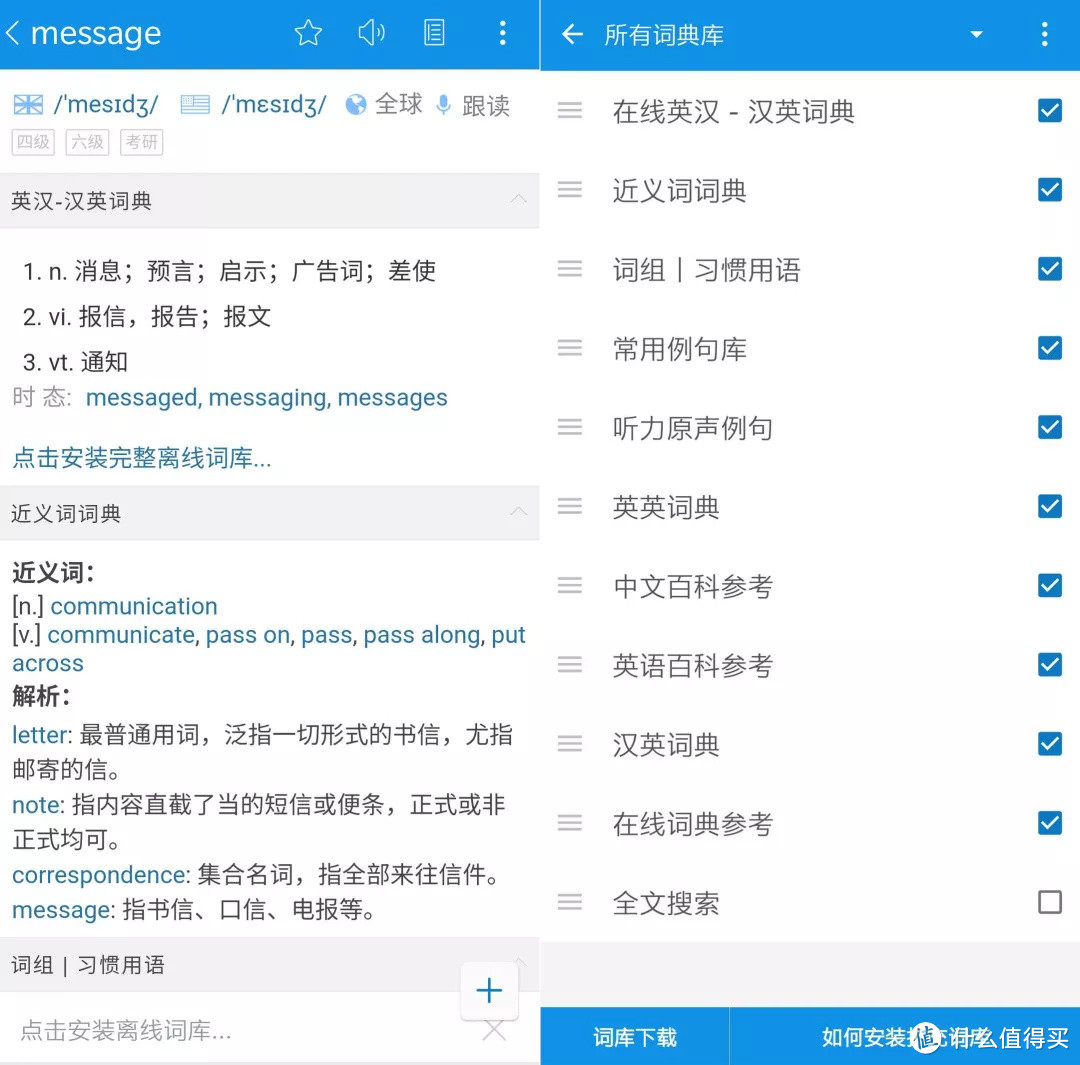
Task: Uncheck 英英词典 checkbox
Action: pos(1049,506)
